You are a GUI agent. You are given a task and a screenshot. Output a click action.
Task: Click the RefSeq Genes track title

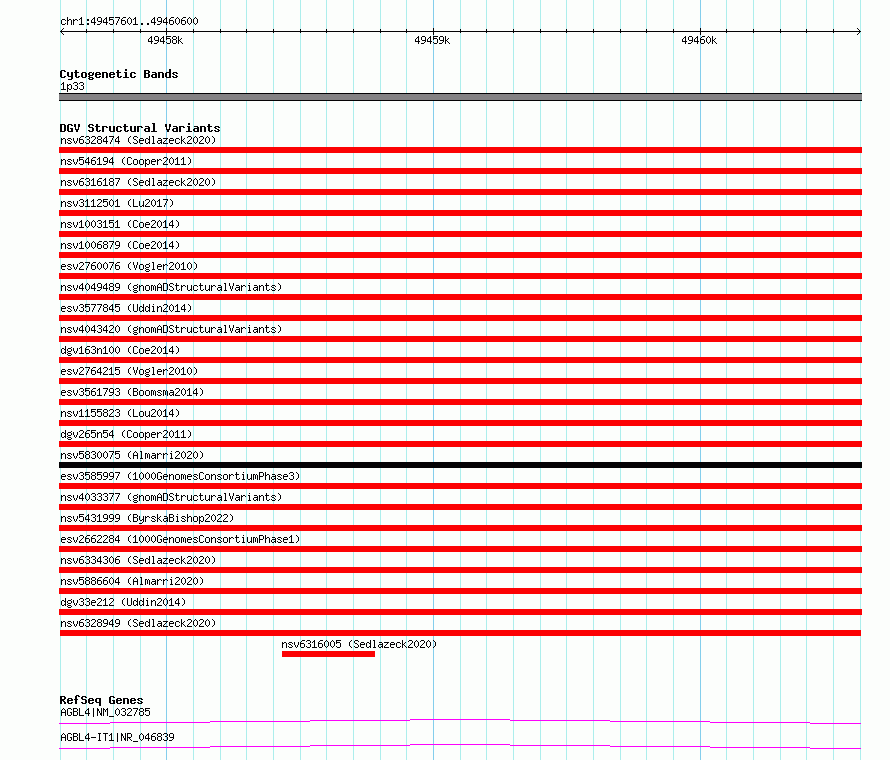coord(101,700)
